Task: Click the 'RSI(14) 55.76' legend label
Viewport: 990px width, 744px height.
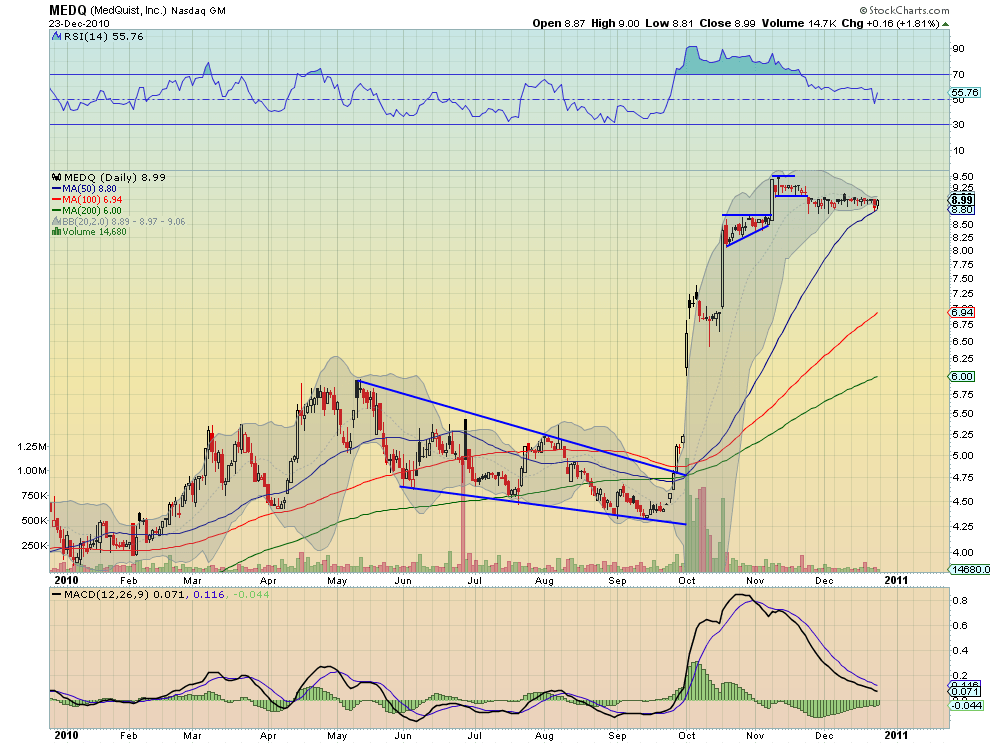Action: coord(104,37)
